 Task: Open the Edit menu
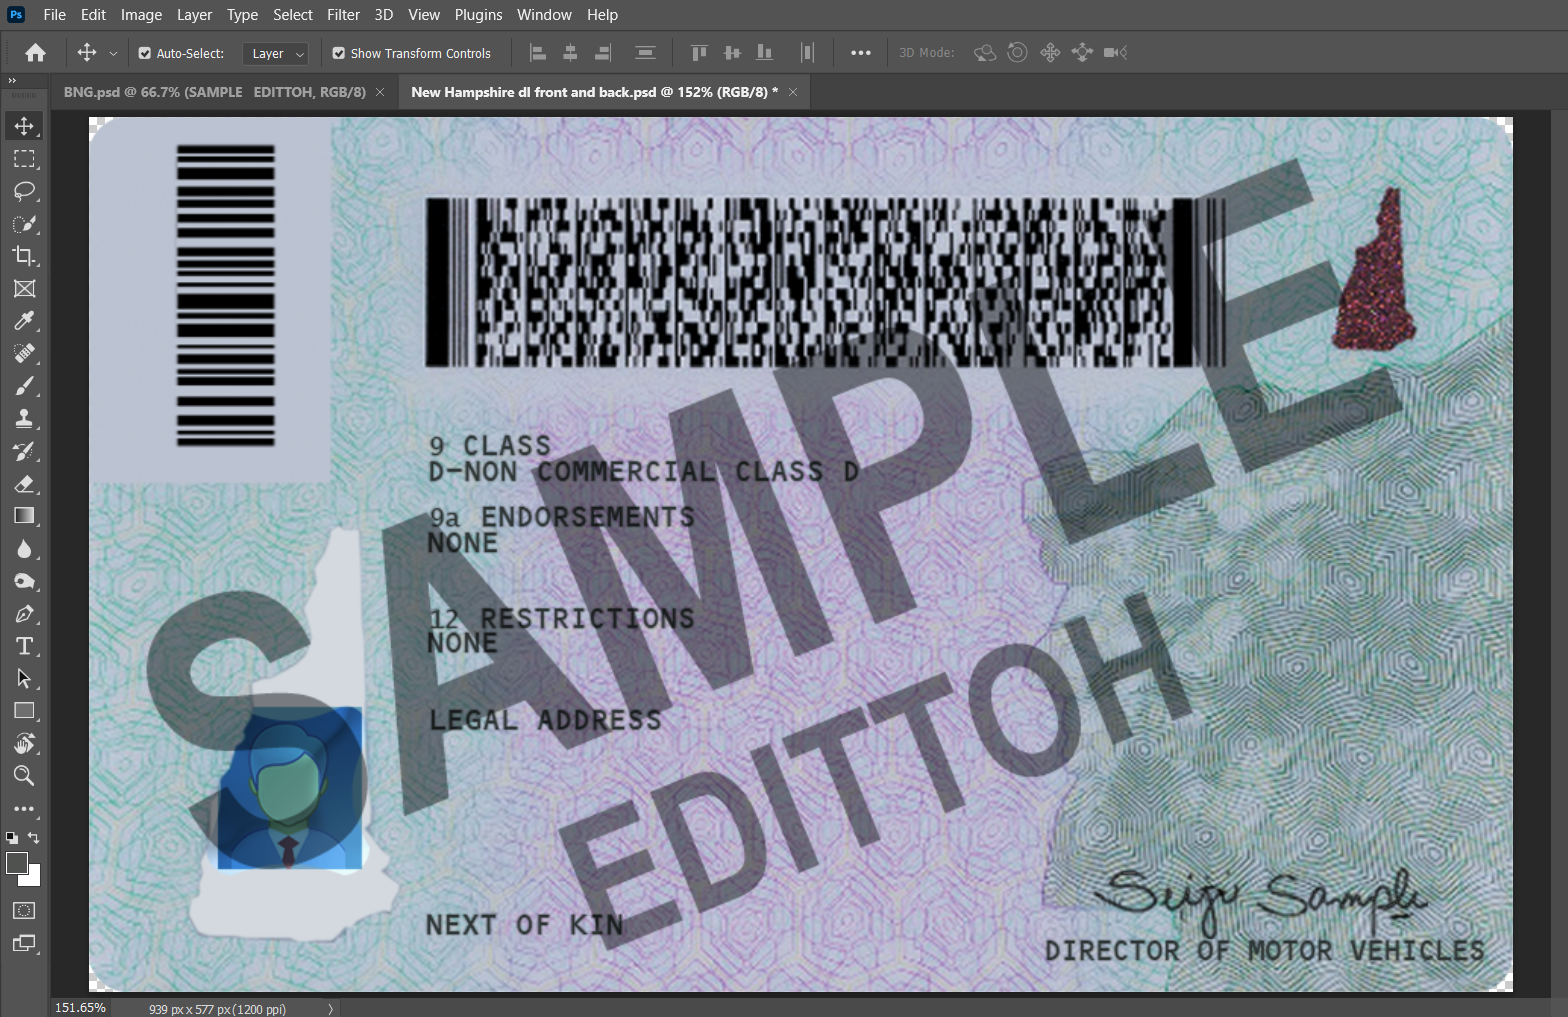click(93, 15)
